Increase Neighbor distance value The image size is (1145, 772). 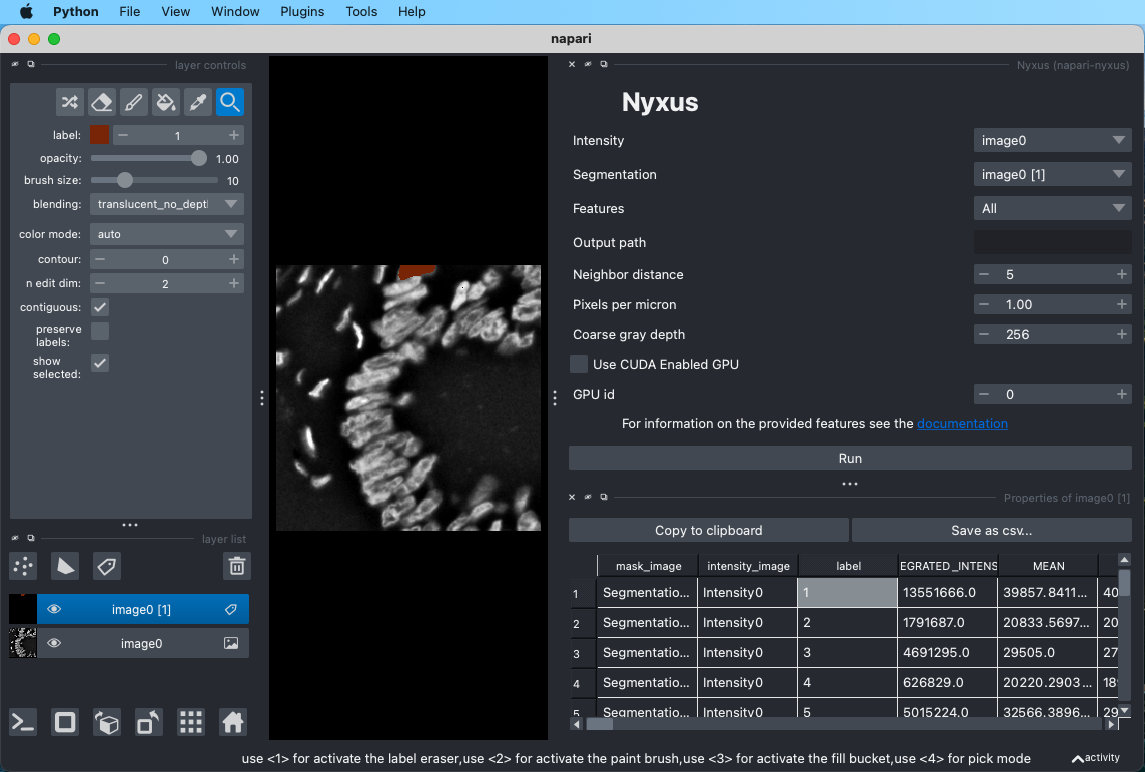tap(1122, 275)
